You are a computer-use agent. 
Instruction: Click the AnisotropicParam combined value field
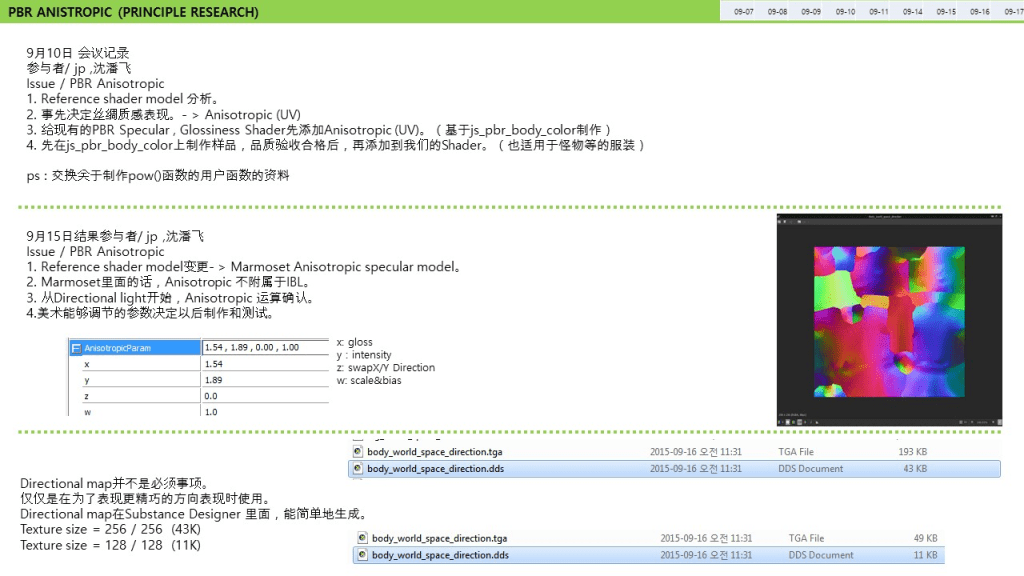[264, 348]
